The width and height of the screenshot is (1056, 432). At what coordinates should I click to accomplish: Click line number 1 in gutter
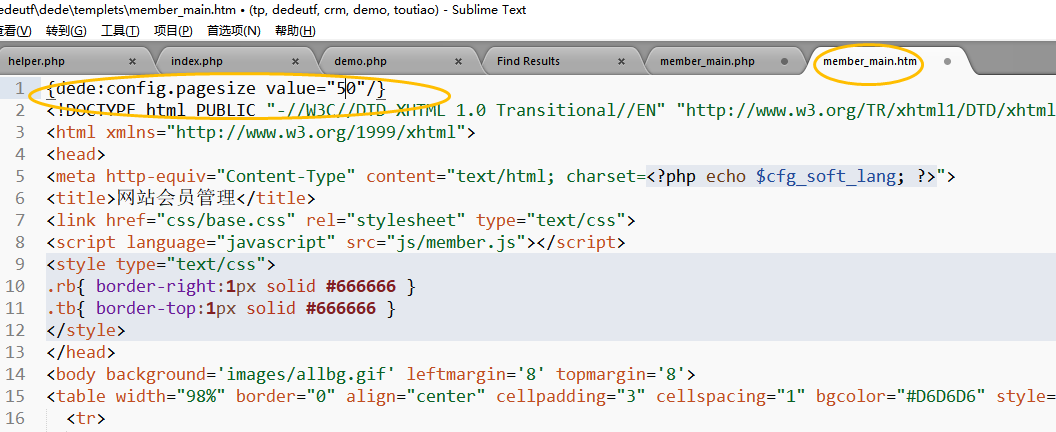pyautogui.click(x=20, y=88)
